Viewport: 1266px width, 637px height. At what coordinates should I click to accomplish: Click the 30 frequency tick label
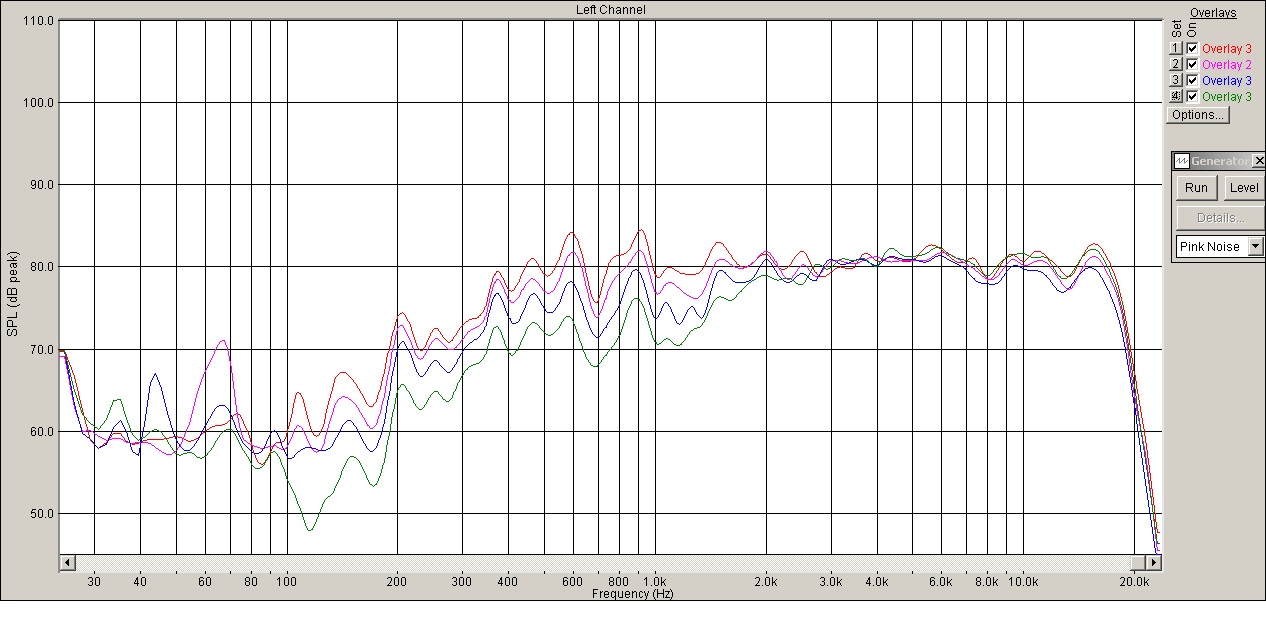coord(94,582)
